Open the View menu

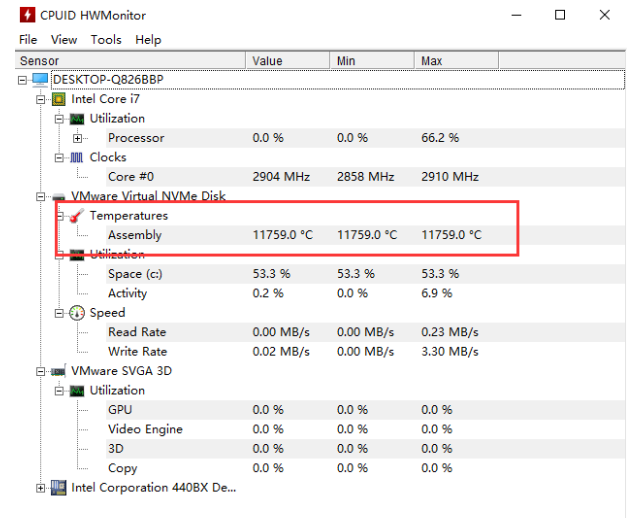coord(64,40)
